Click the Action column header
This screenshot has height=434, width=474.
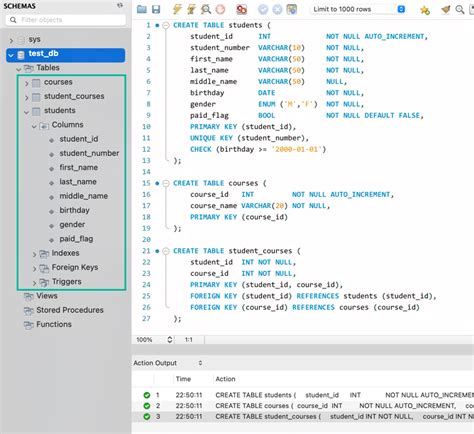225,379
